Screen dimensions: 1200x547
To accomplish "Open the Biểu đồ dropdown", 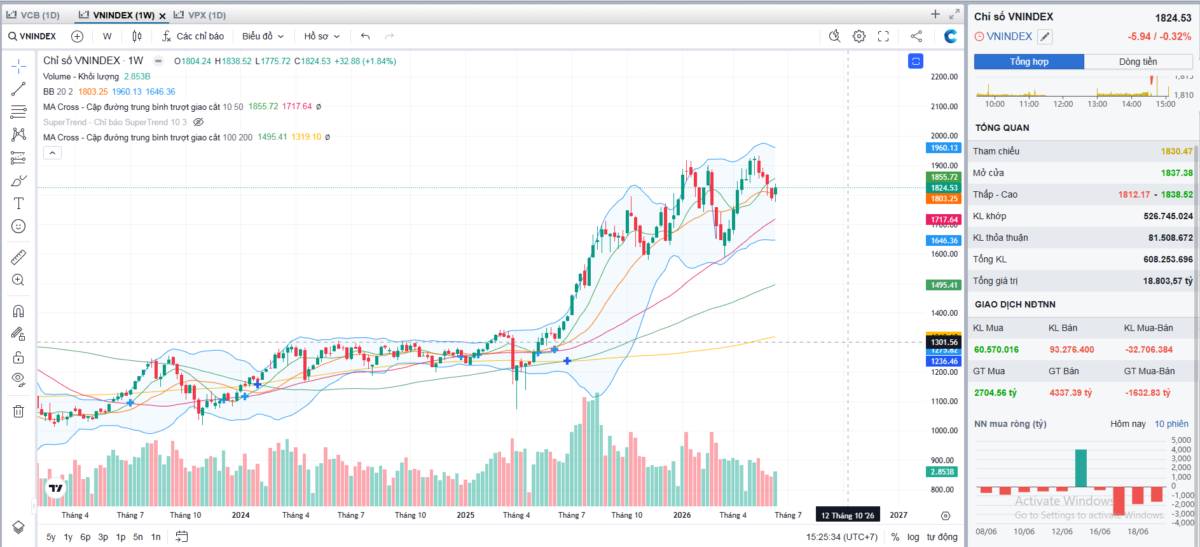I will click(x=263, y=36).
